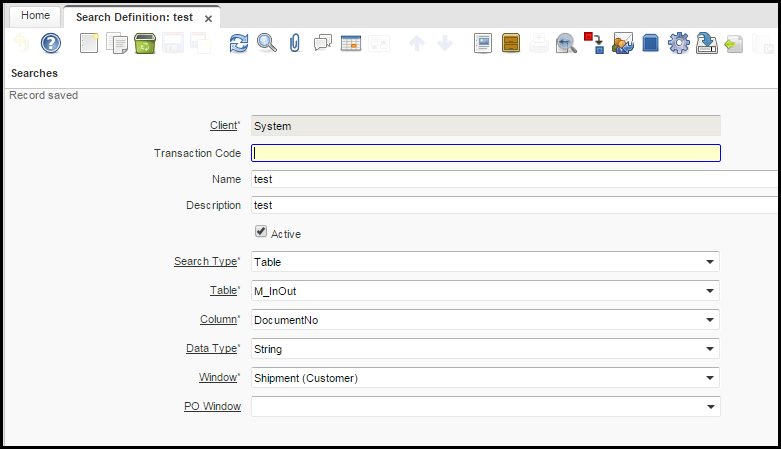The image size is (781, 449).
Task: Expand the Search Type dropdown
Action: point(710,262)
